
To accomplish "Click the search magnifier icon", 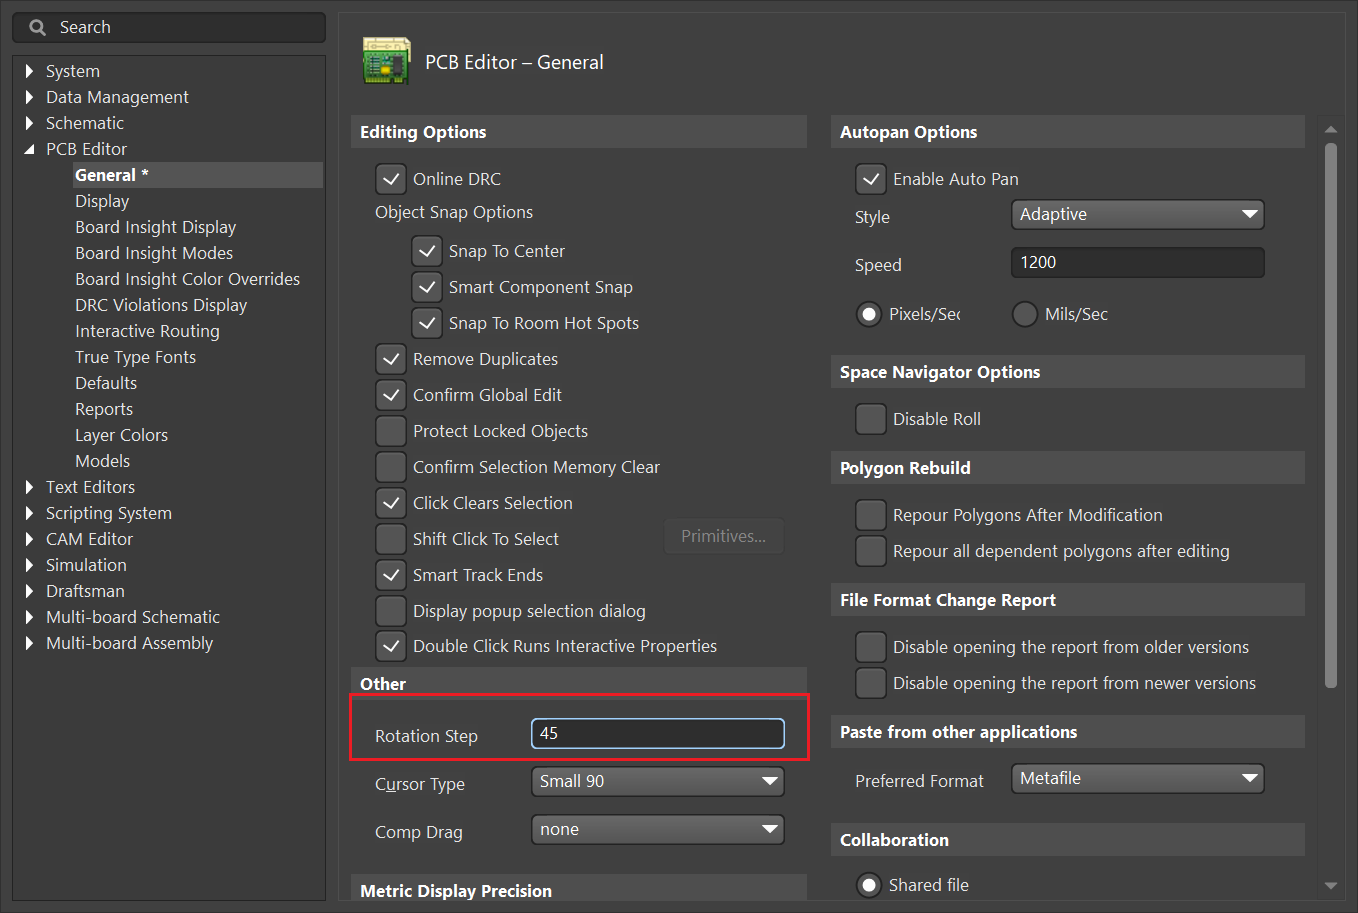I will pyautogui.click(x=37, y=27).
